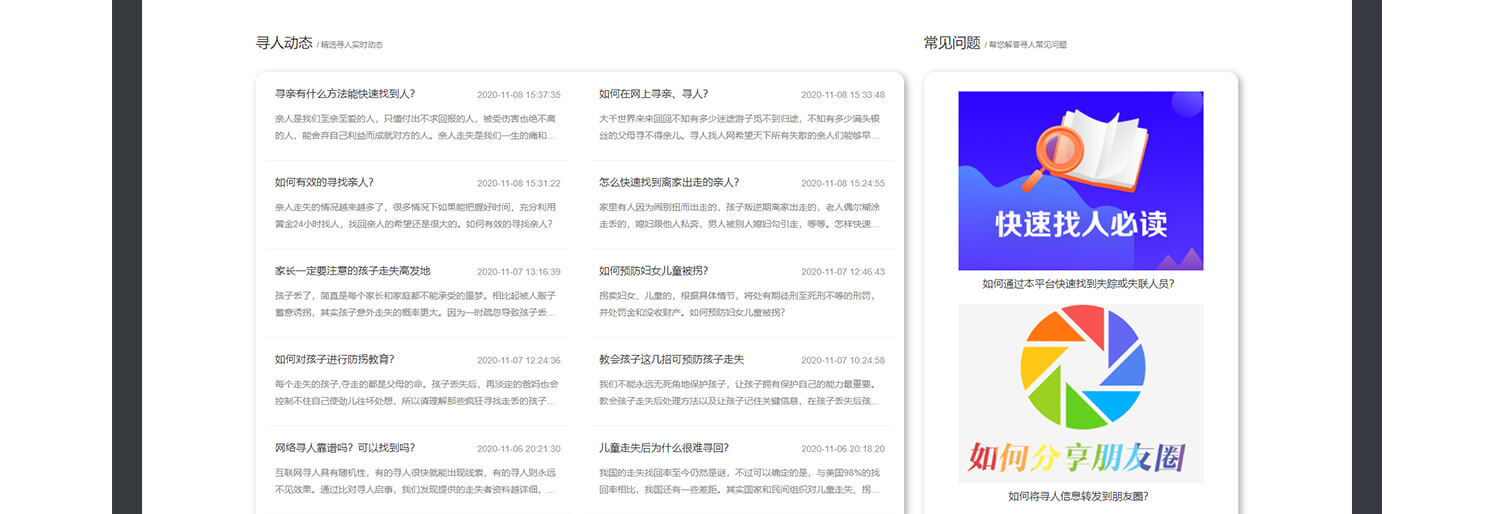
Task: Click summary starting 每个走失的孩子
Action: tap(415, 392)
